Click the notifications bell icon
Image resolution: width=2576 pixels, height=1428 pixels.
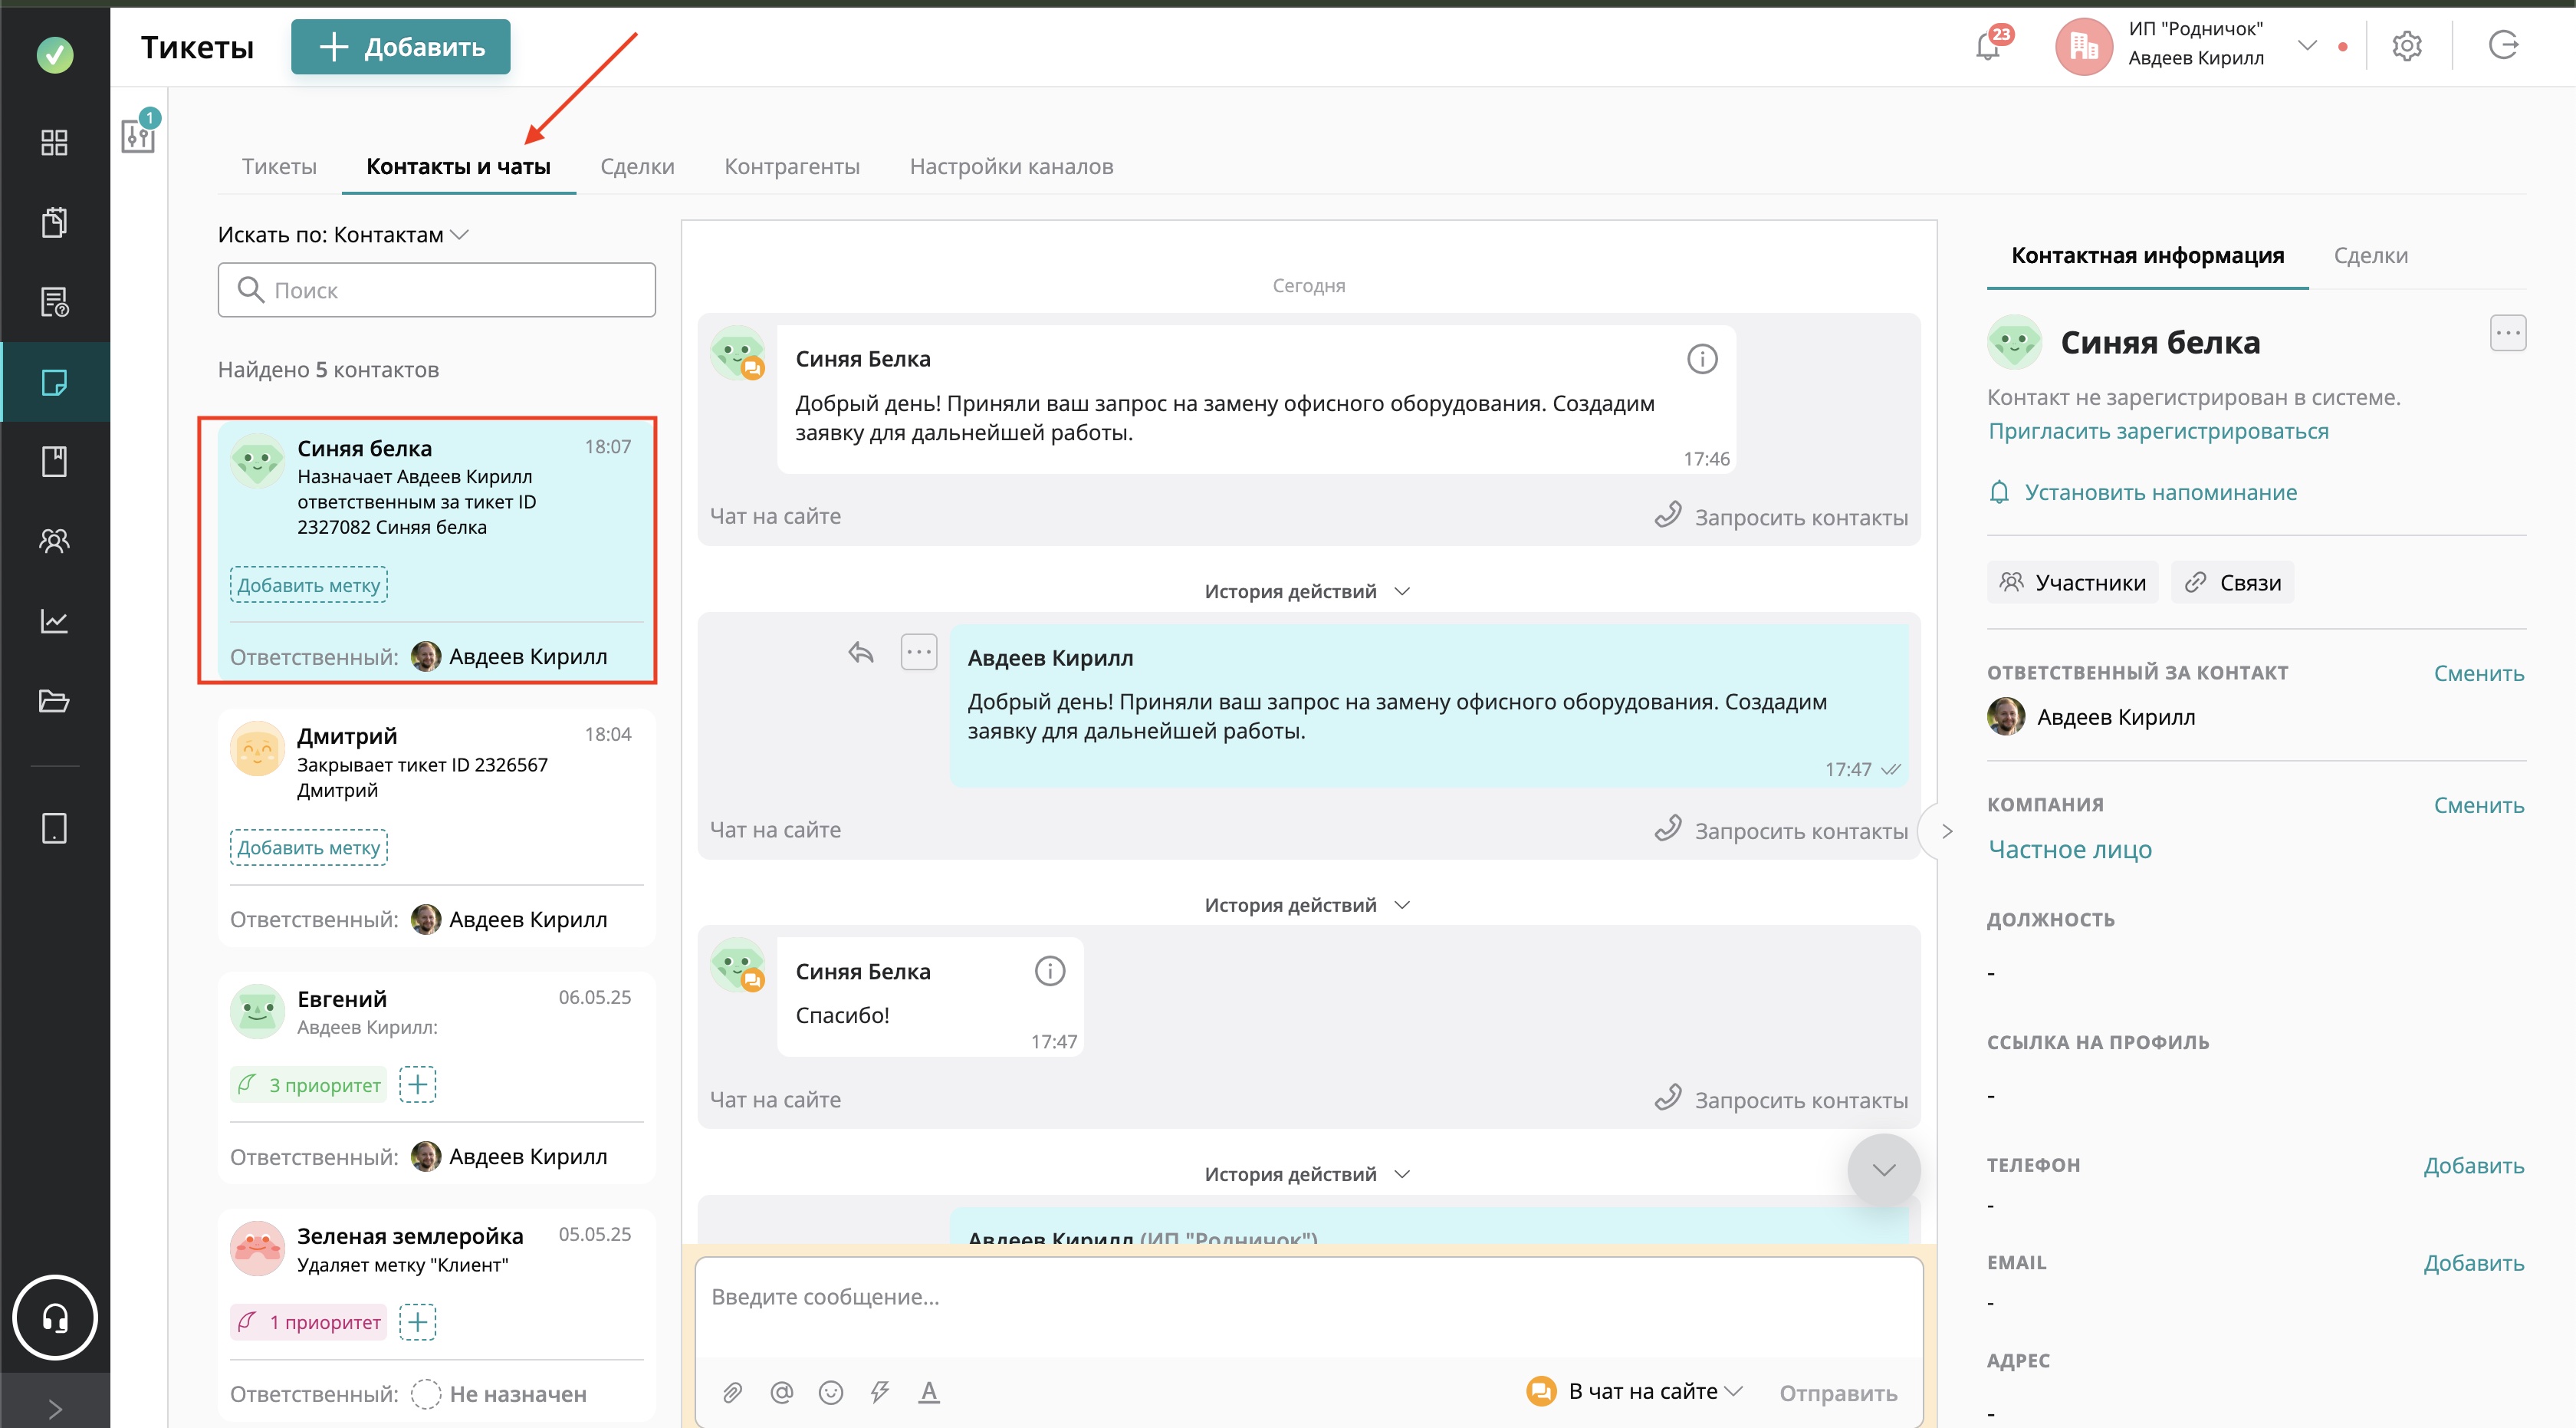click(1988, 46)
